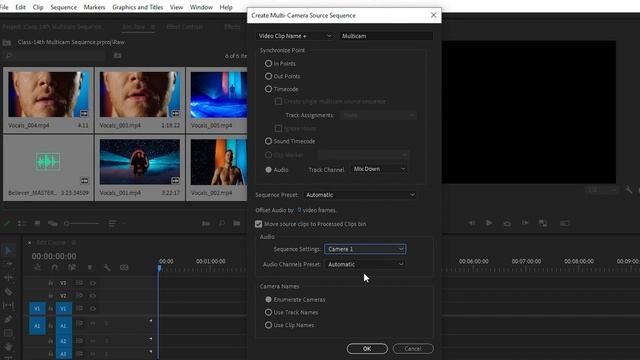Select the Rectangle tool
Screen dimensions: 640x360
8,333
